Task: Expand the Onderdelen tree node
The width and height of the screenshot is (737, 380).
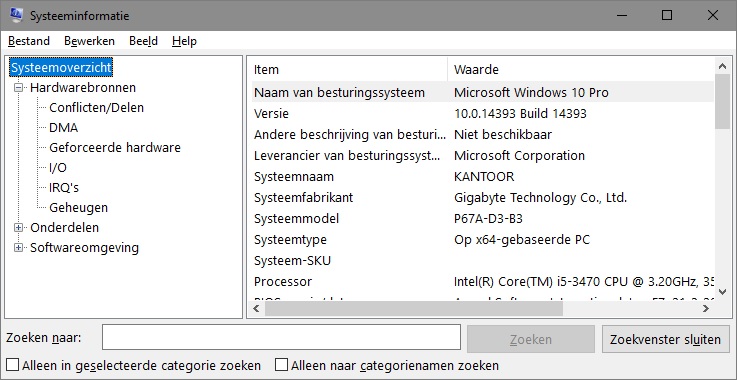Action: (18, 228)
